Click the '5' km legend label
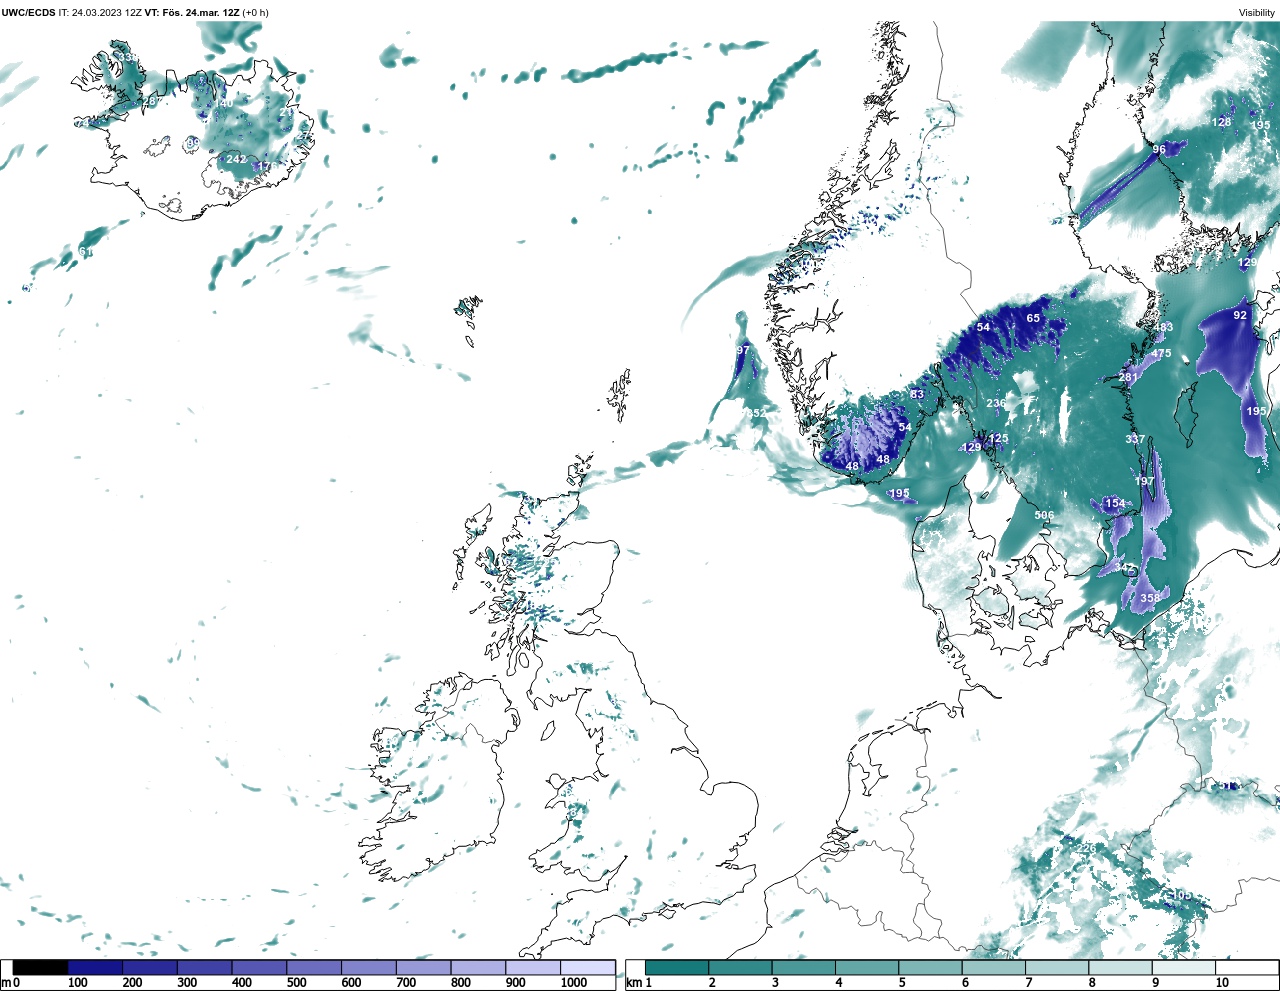This screenshot has width=1280, height=991. point(902,983)
